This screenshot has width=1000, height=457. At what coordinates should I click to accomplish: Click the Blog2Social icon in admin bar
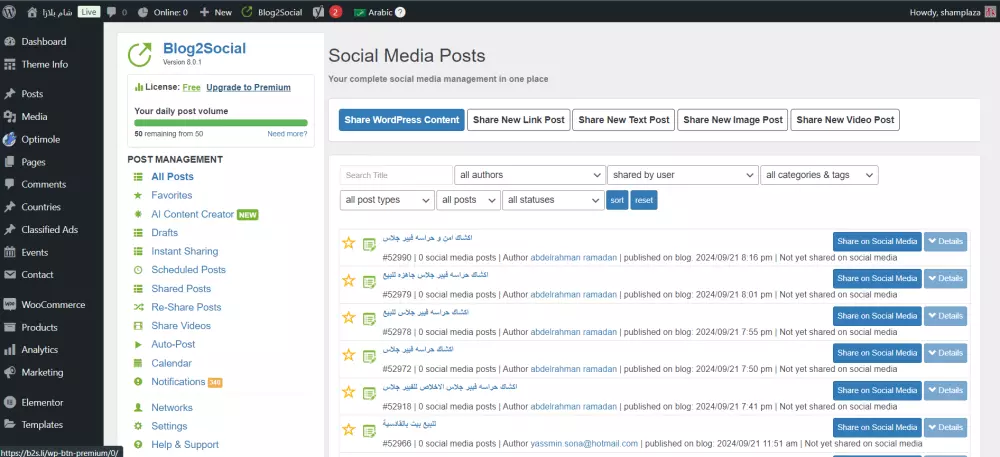pos(246,12)
